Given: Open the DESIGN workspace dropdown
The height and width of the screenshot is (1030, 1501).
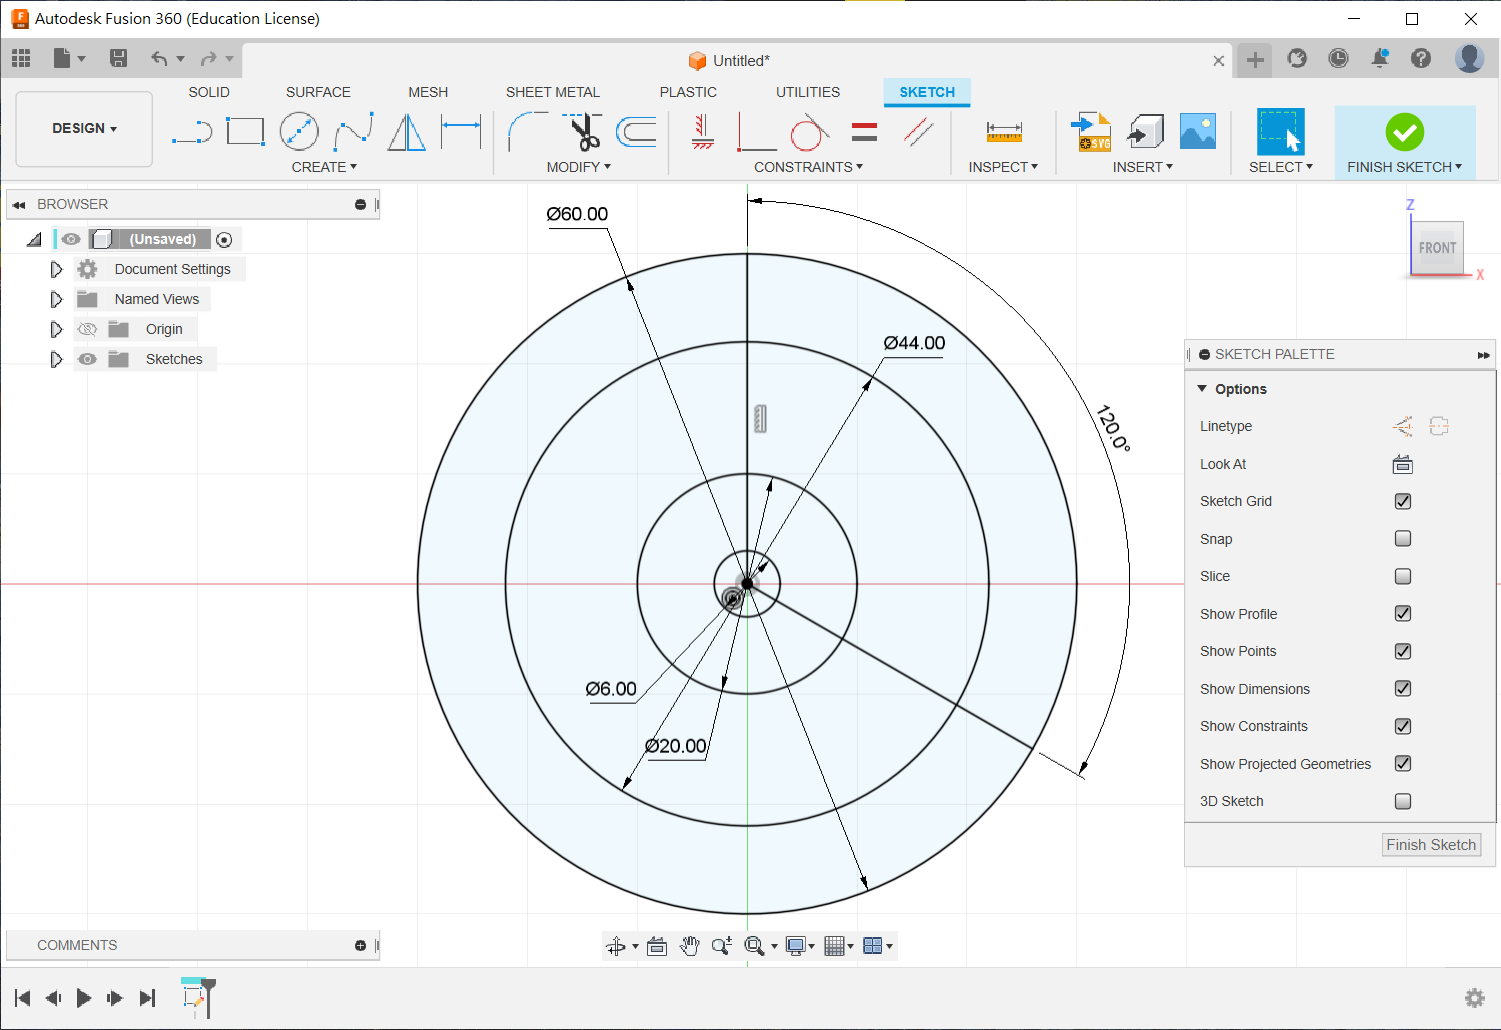Looking at the screenshot, I should tap(84, 129).
